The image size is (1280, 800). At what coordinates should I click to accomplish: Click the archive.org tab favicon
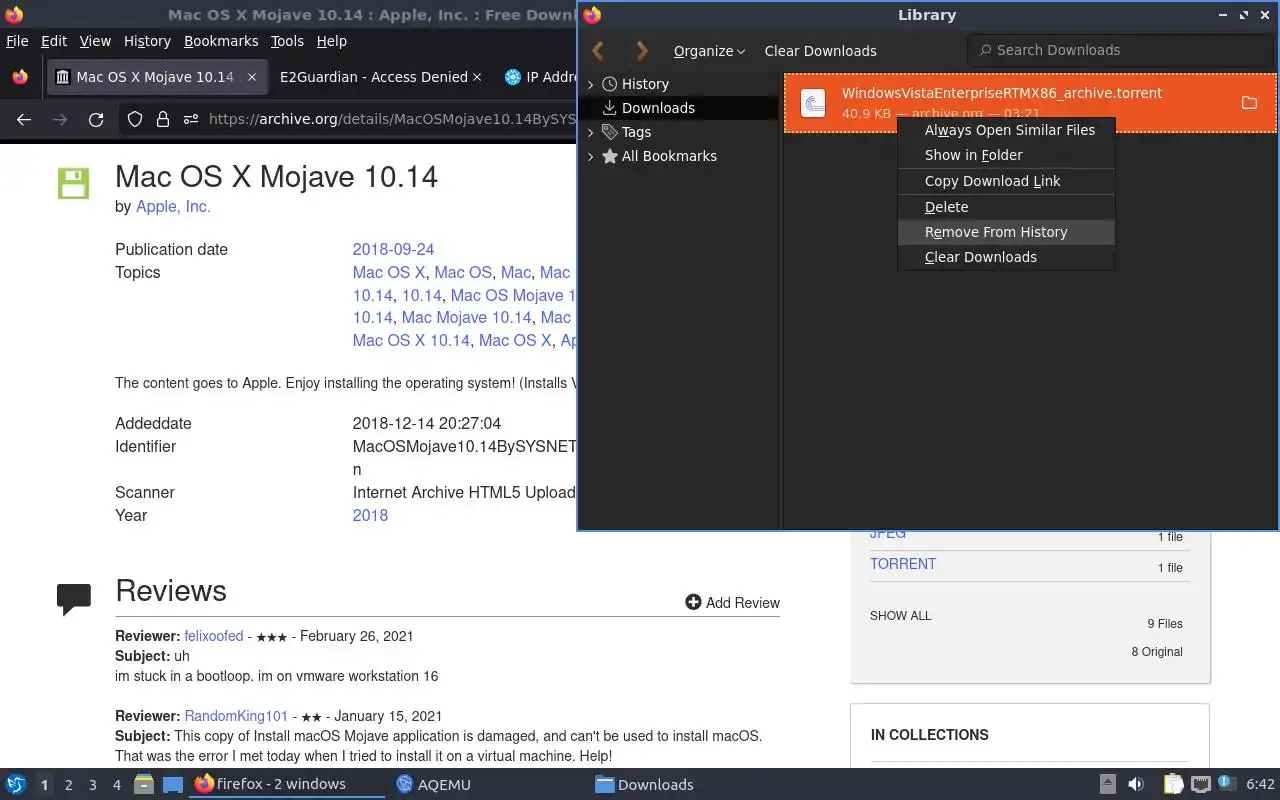click(x=63, y=77)
